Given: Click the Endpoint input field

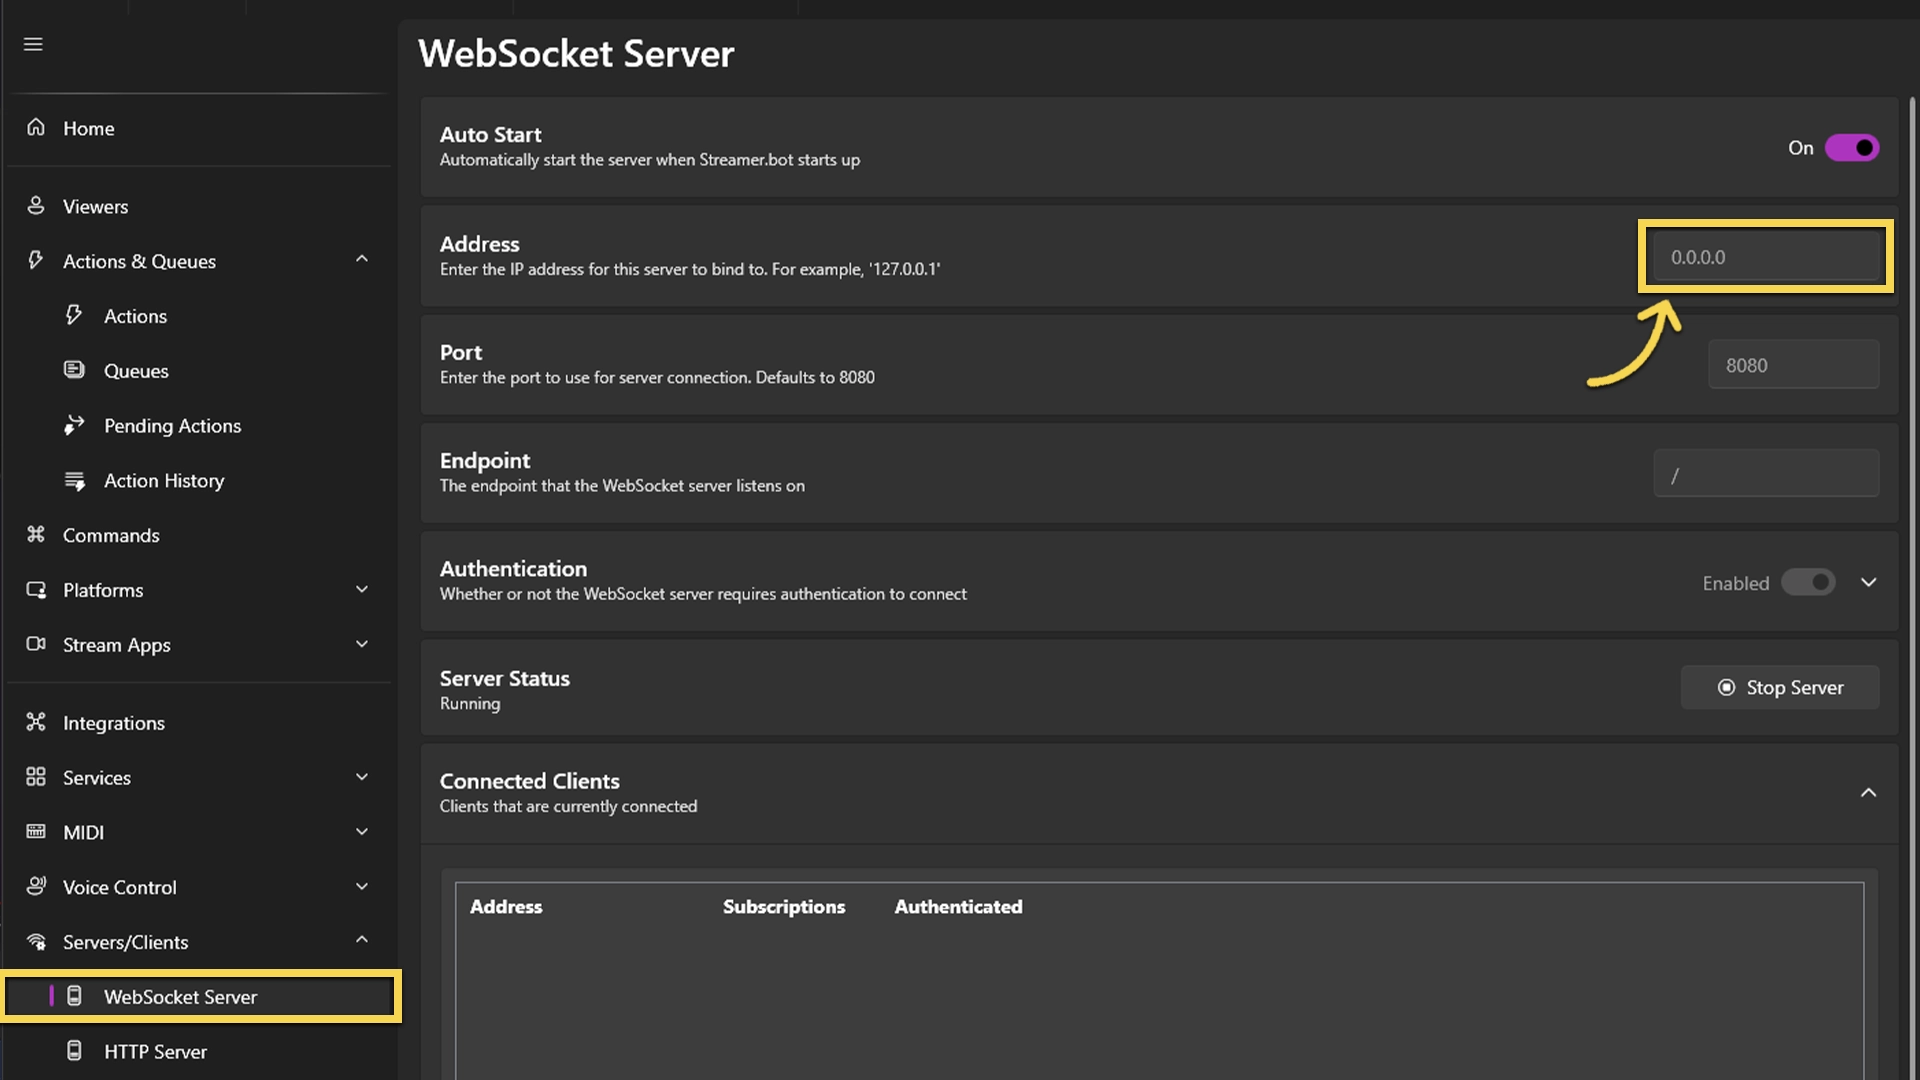Looking at the screenshot, I should coord(1766,473).
